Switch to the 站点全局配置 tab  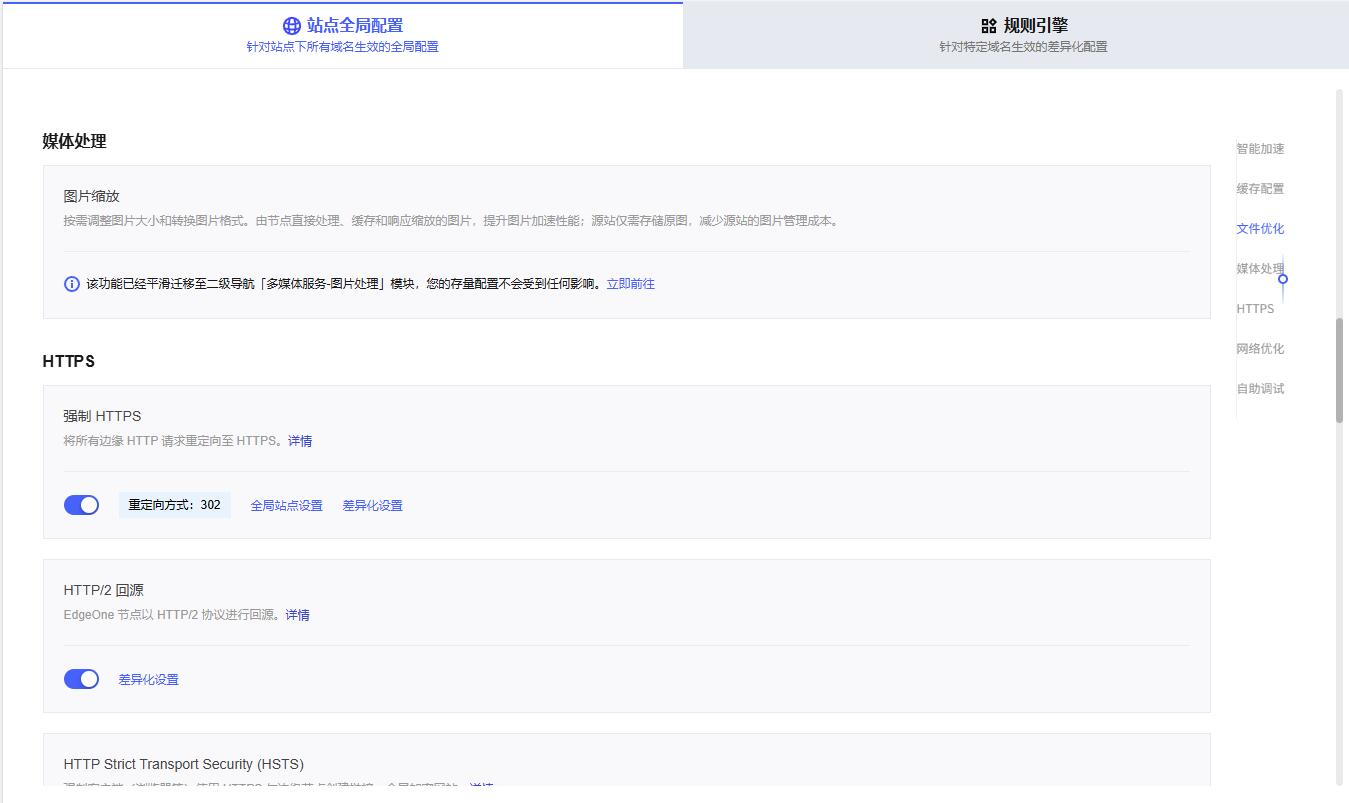coord(343,35)
